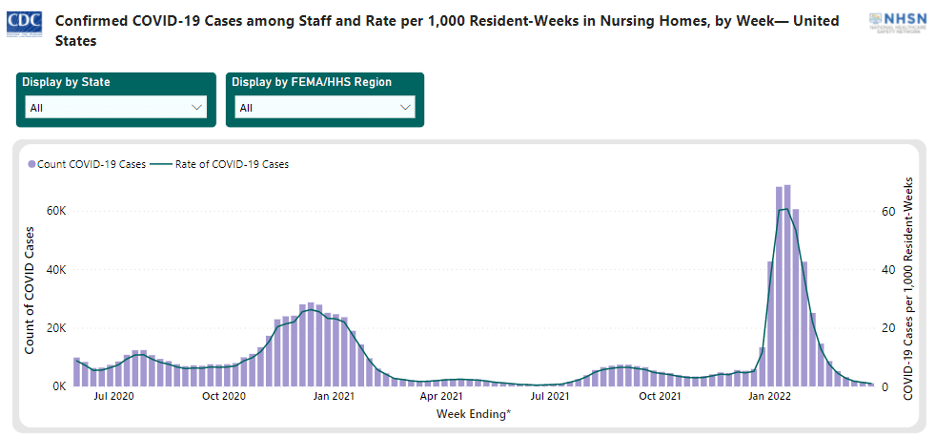Open the Display by FEMA/HHS Region dropdown
The height and width of the screenshot is (438, 936).
click(324, 107)
